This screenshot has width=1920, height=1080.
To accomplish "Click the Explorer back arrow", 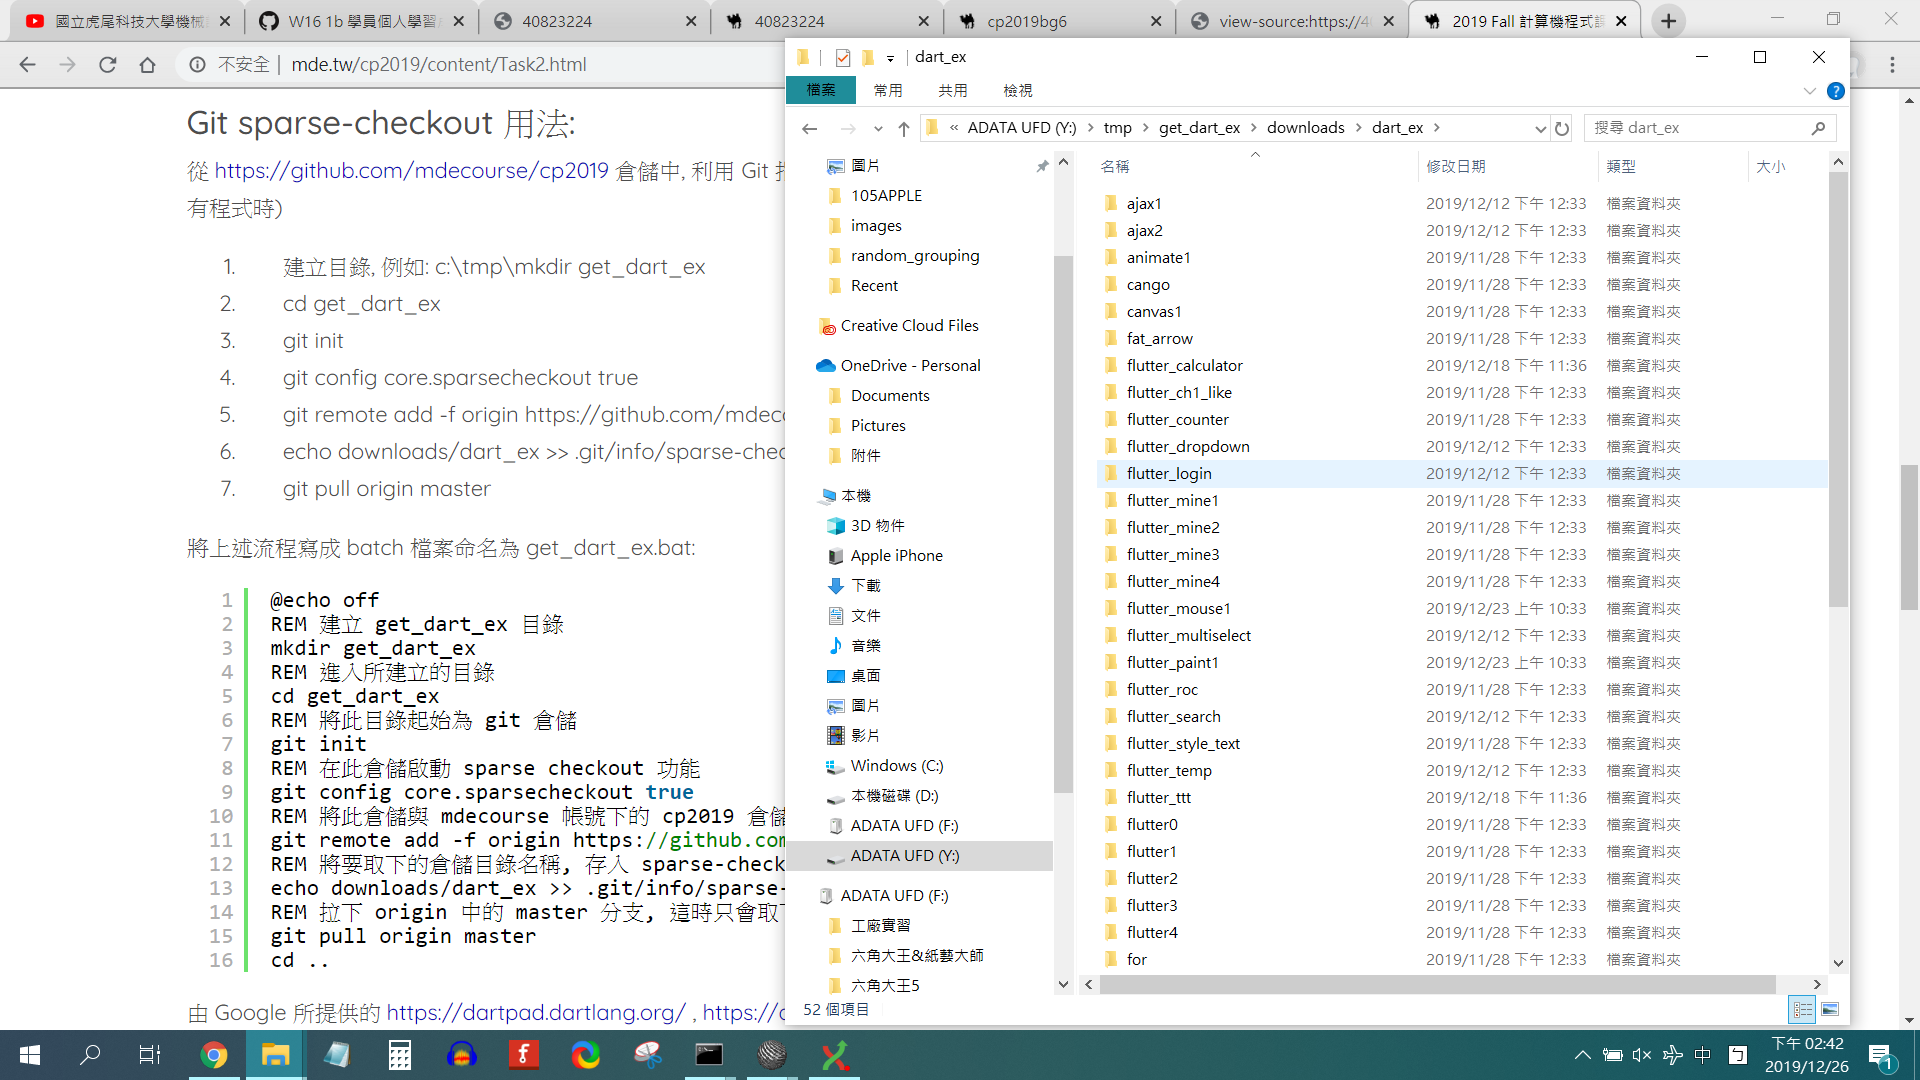I will click(810, 128).
